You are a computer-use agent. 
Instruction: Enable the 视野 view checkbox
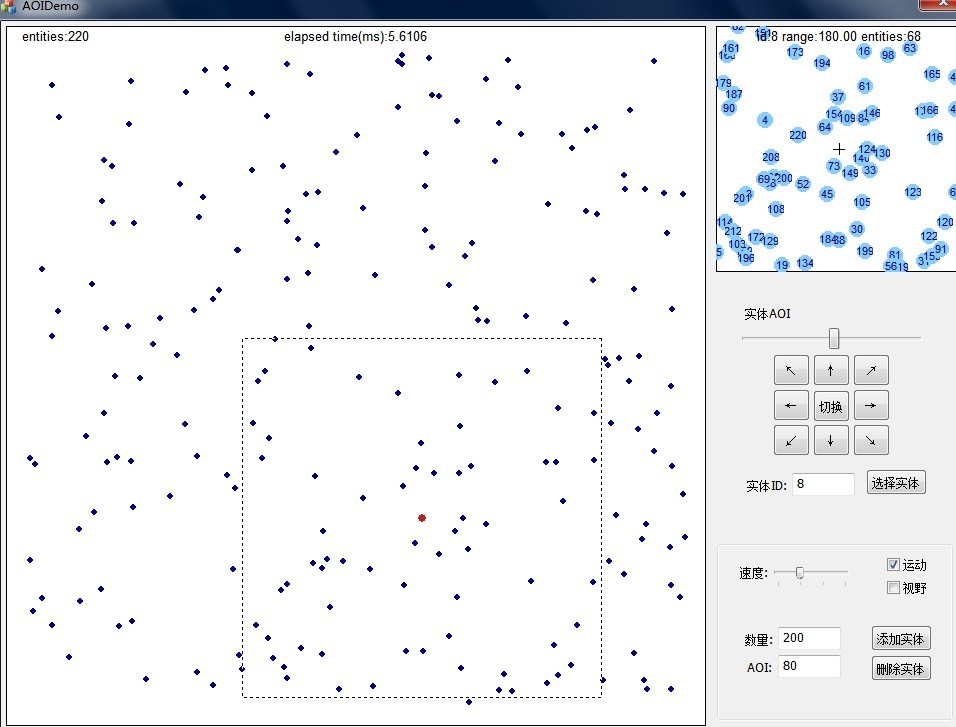(x=894, y=588)
